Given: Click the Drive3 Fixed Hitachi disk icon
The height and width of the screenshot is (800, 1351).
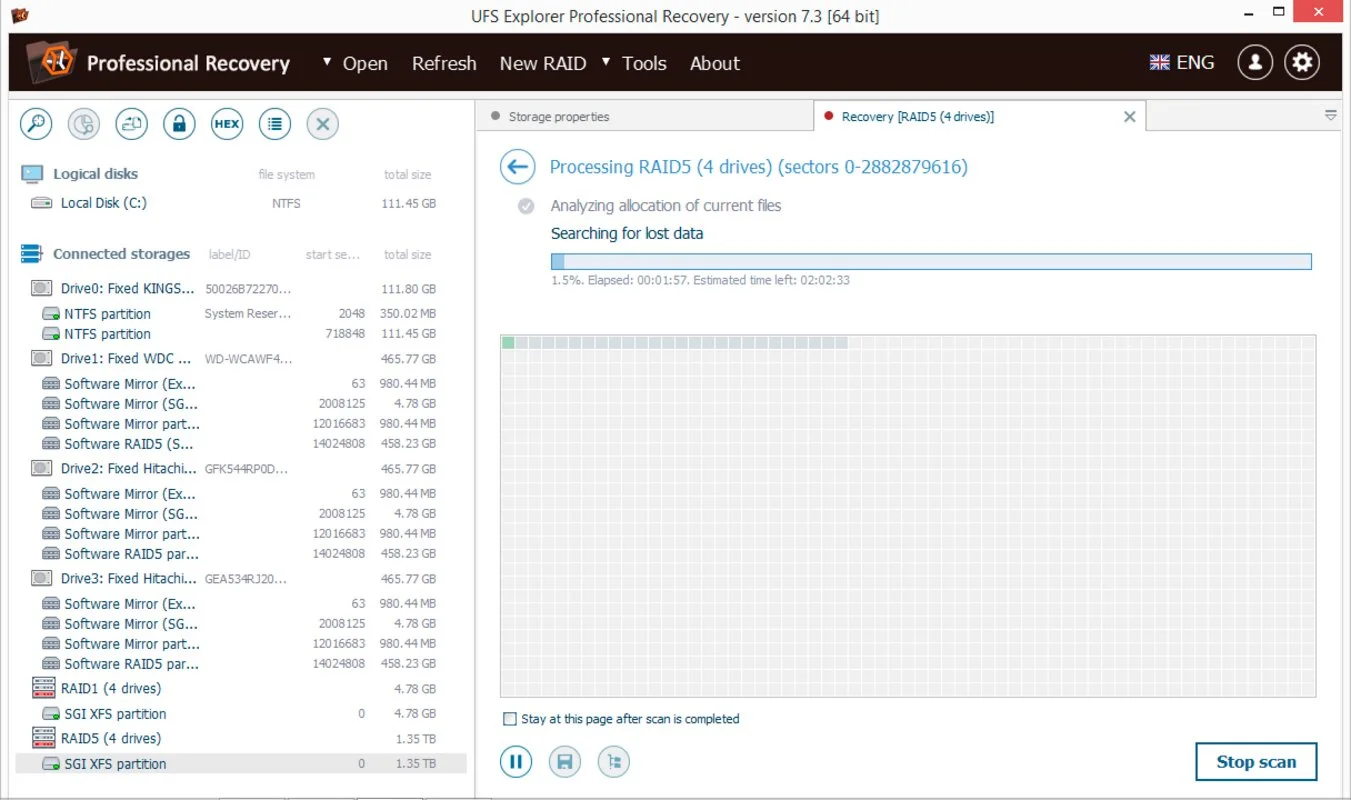Looking at the screenshot, I should coord(41,578).
